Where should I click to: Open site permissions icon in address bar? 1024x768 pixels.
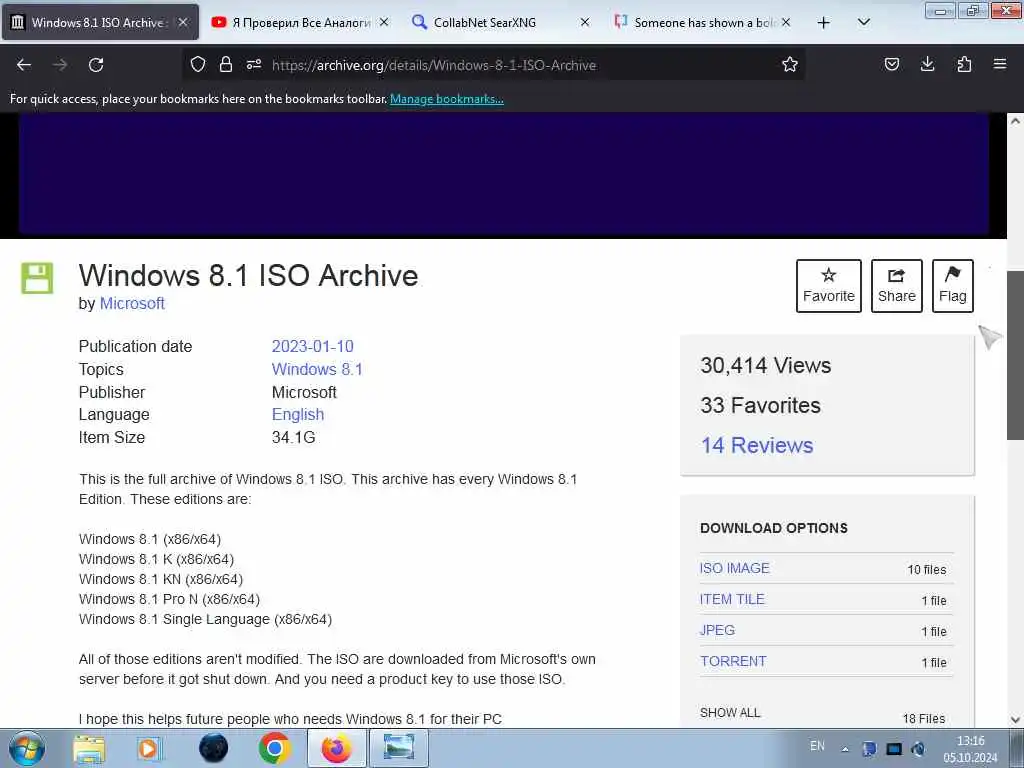coord(254,64)
